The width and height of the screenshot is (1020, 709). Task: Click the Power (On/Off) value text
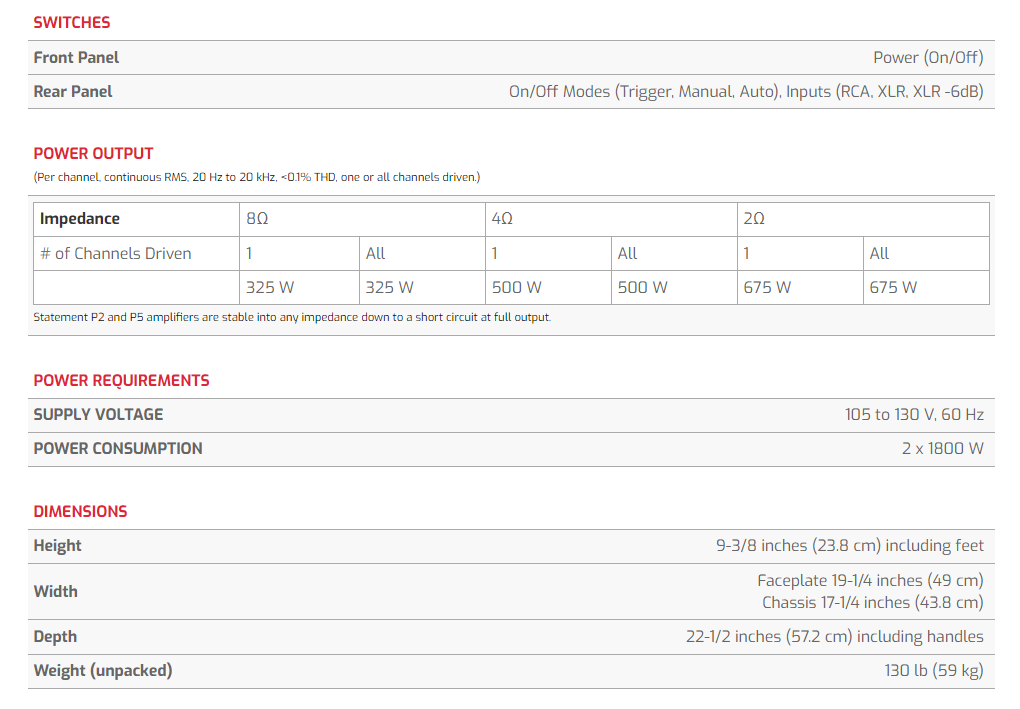pos(927,57)
